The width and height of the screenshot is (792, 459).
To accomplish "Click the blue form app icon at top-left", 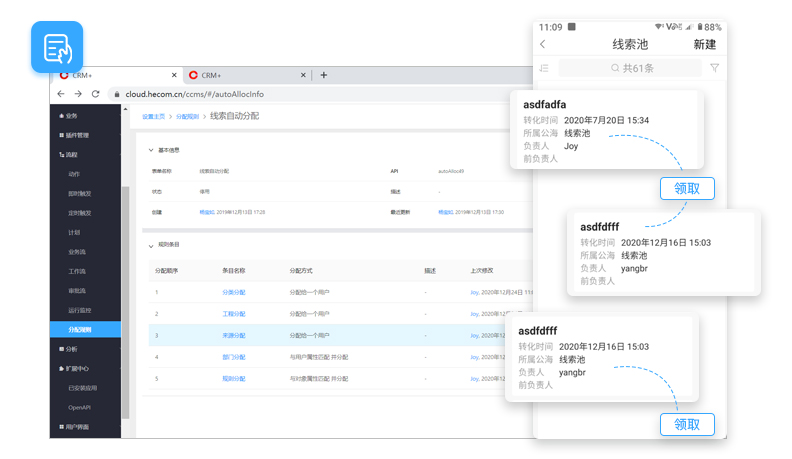I will 57,47.
